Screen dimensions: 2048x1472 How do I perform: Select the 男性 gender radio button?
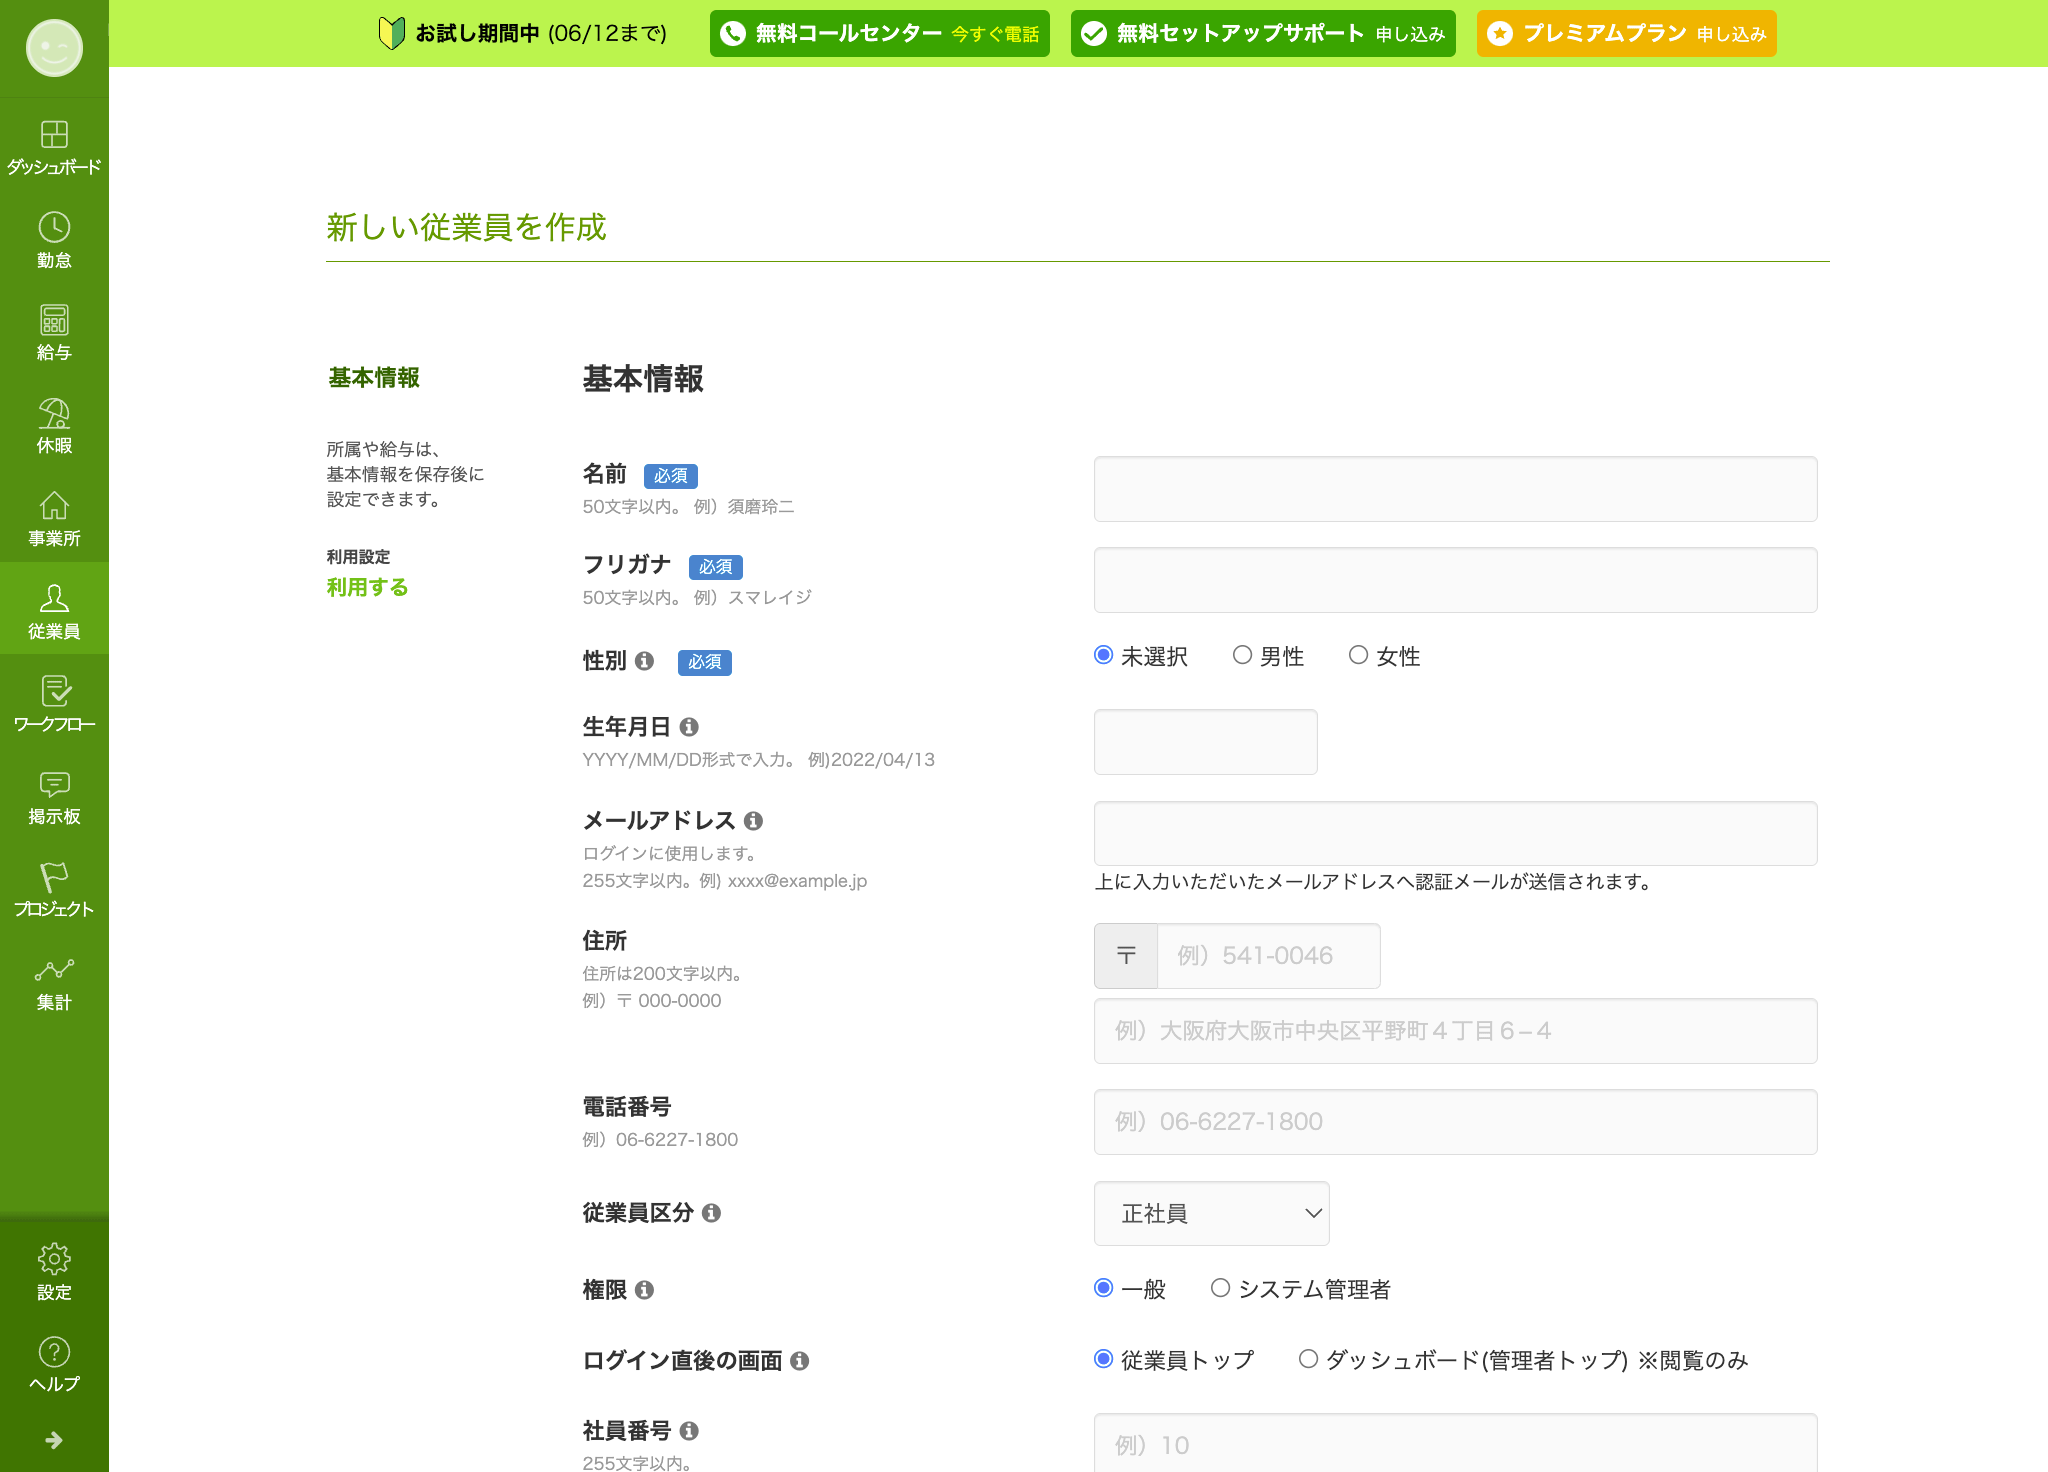pyautogui.click(x=1242, y=655)
